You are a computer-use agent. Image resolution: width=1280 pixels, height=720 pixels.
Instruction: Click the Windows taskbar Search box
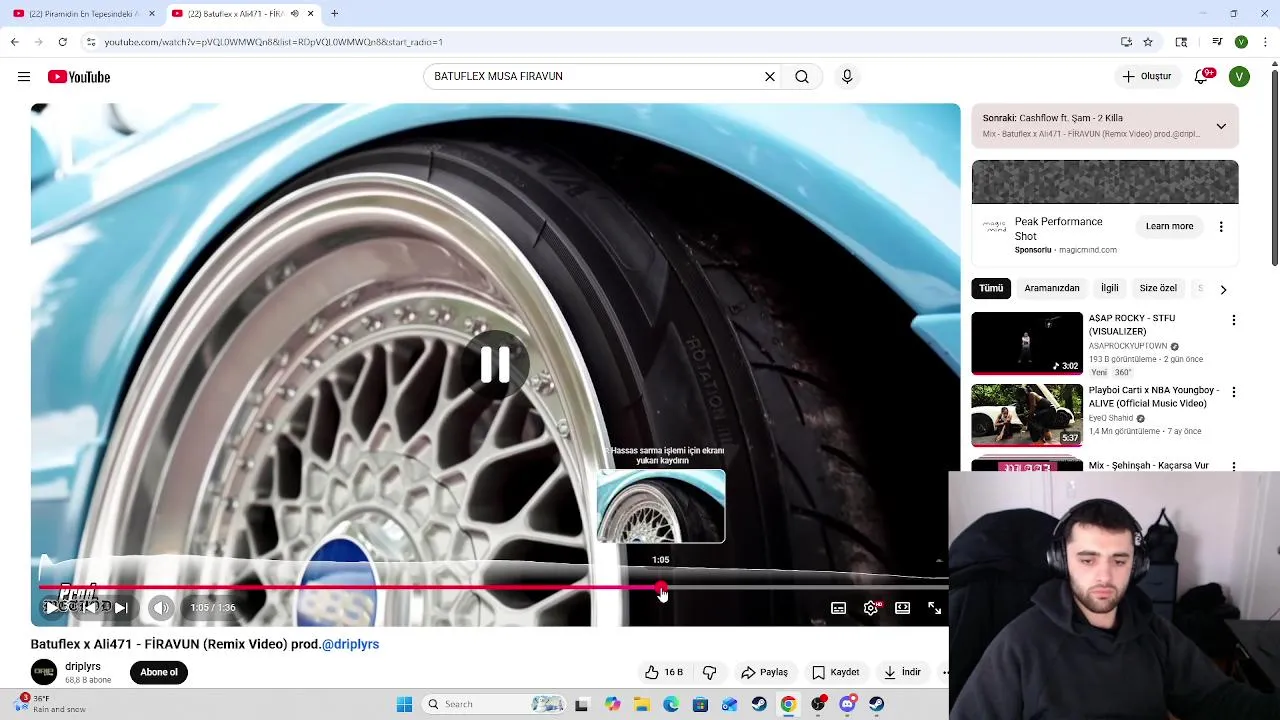click(494, 704)
